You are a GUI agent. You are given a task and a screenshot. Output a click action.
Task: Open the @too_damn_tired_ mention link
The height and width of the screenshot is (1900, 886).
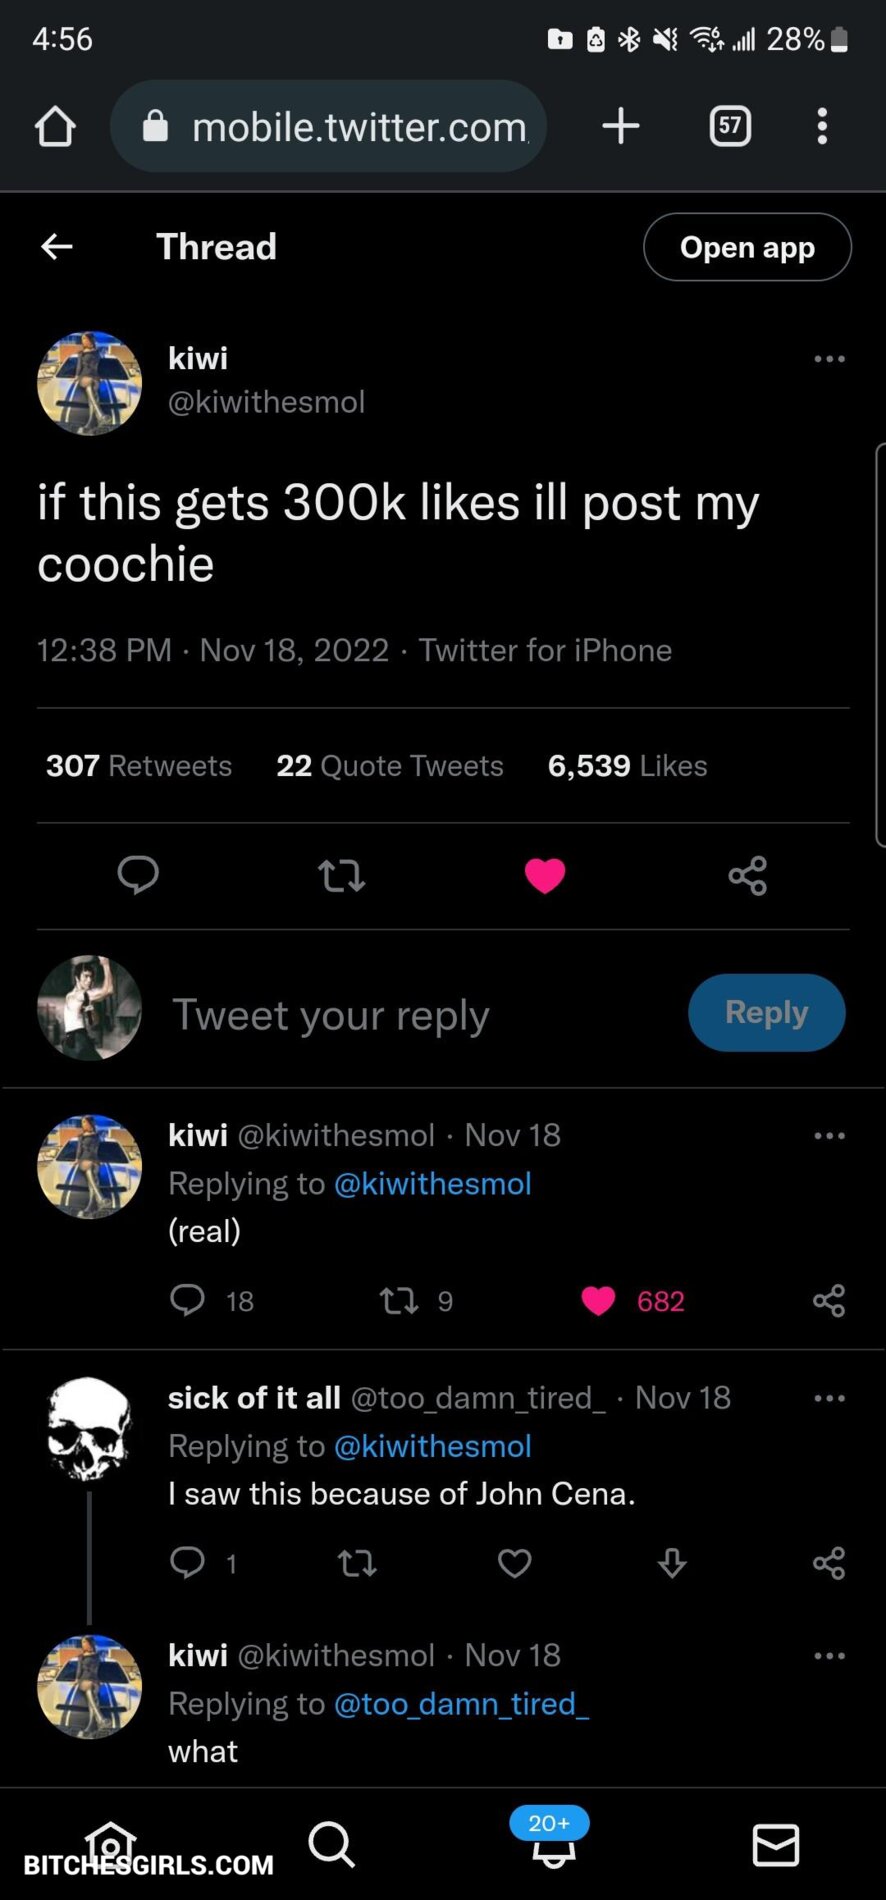pyautogui.click(x=461, y=1703)
